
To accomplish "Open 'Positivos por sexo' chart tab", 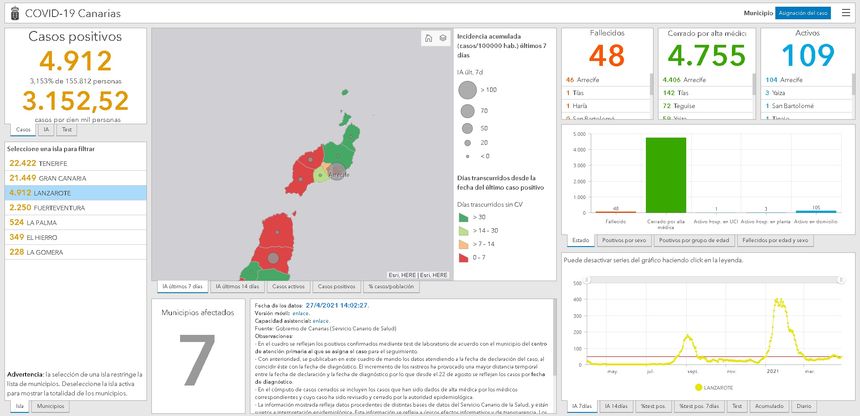I will 624,240.
